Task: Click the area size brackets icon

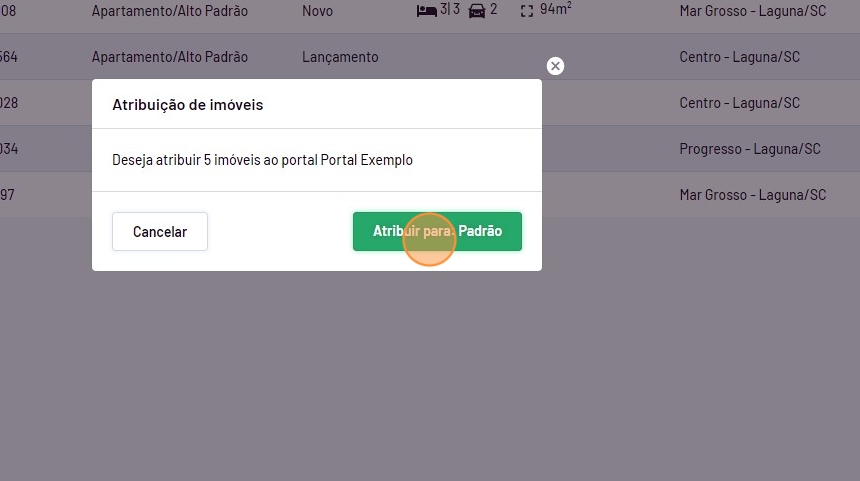Action: (527, 11)
